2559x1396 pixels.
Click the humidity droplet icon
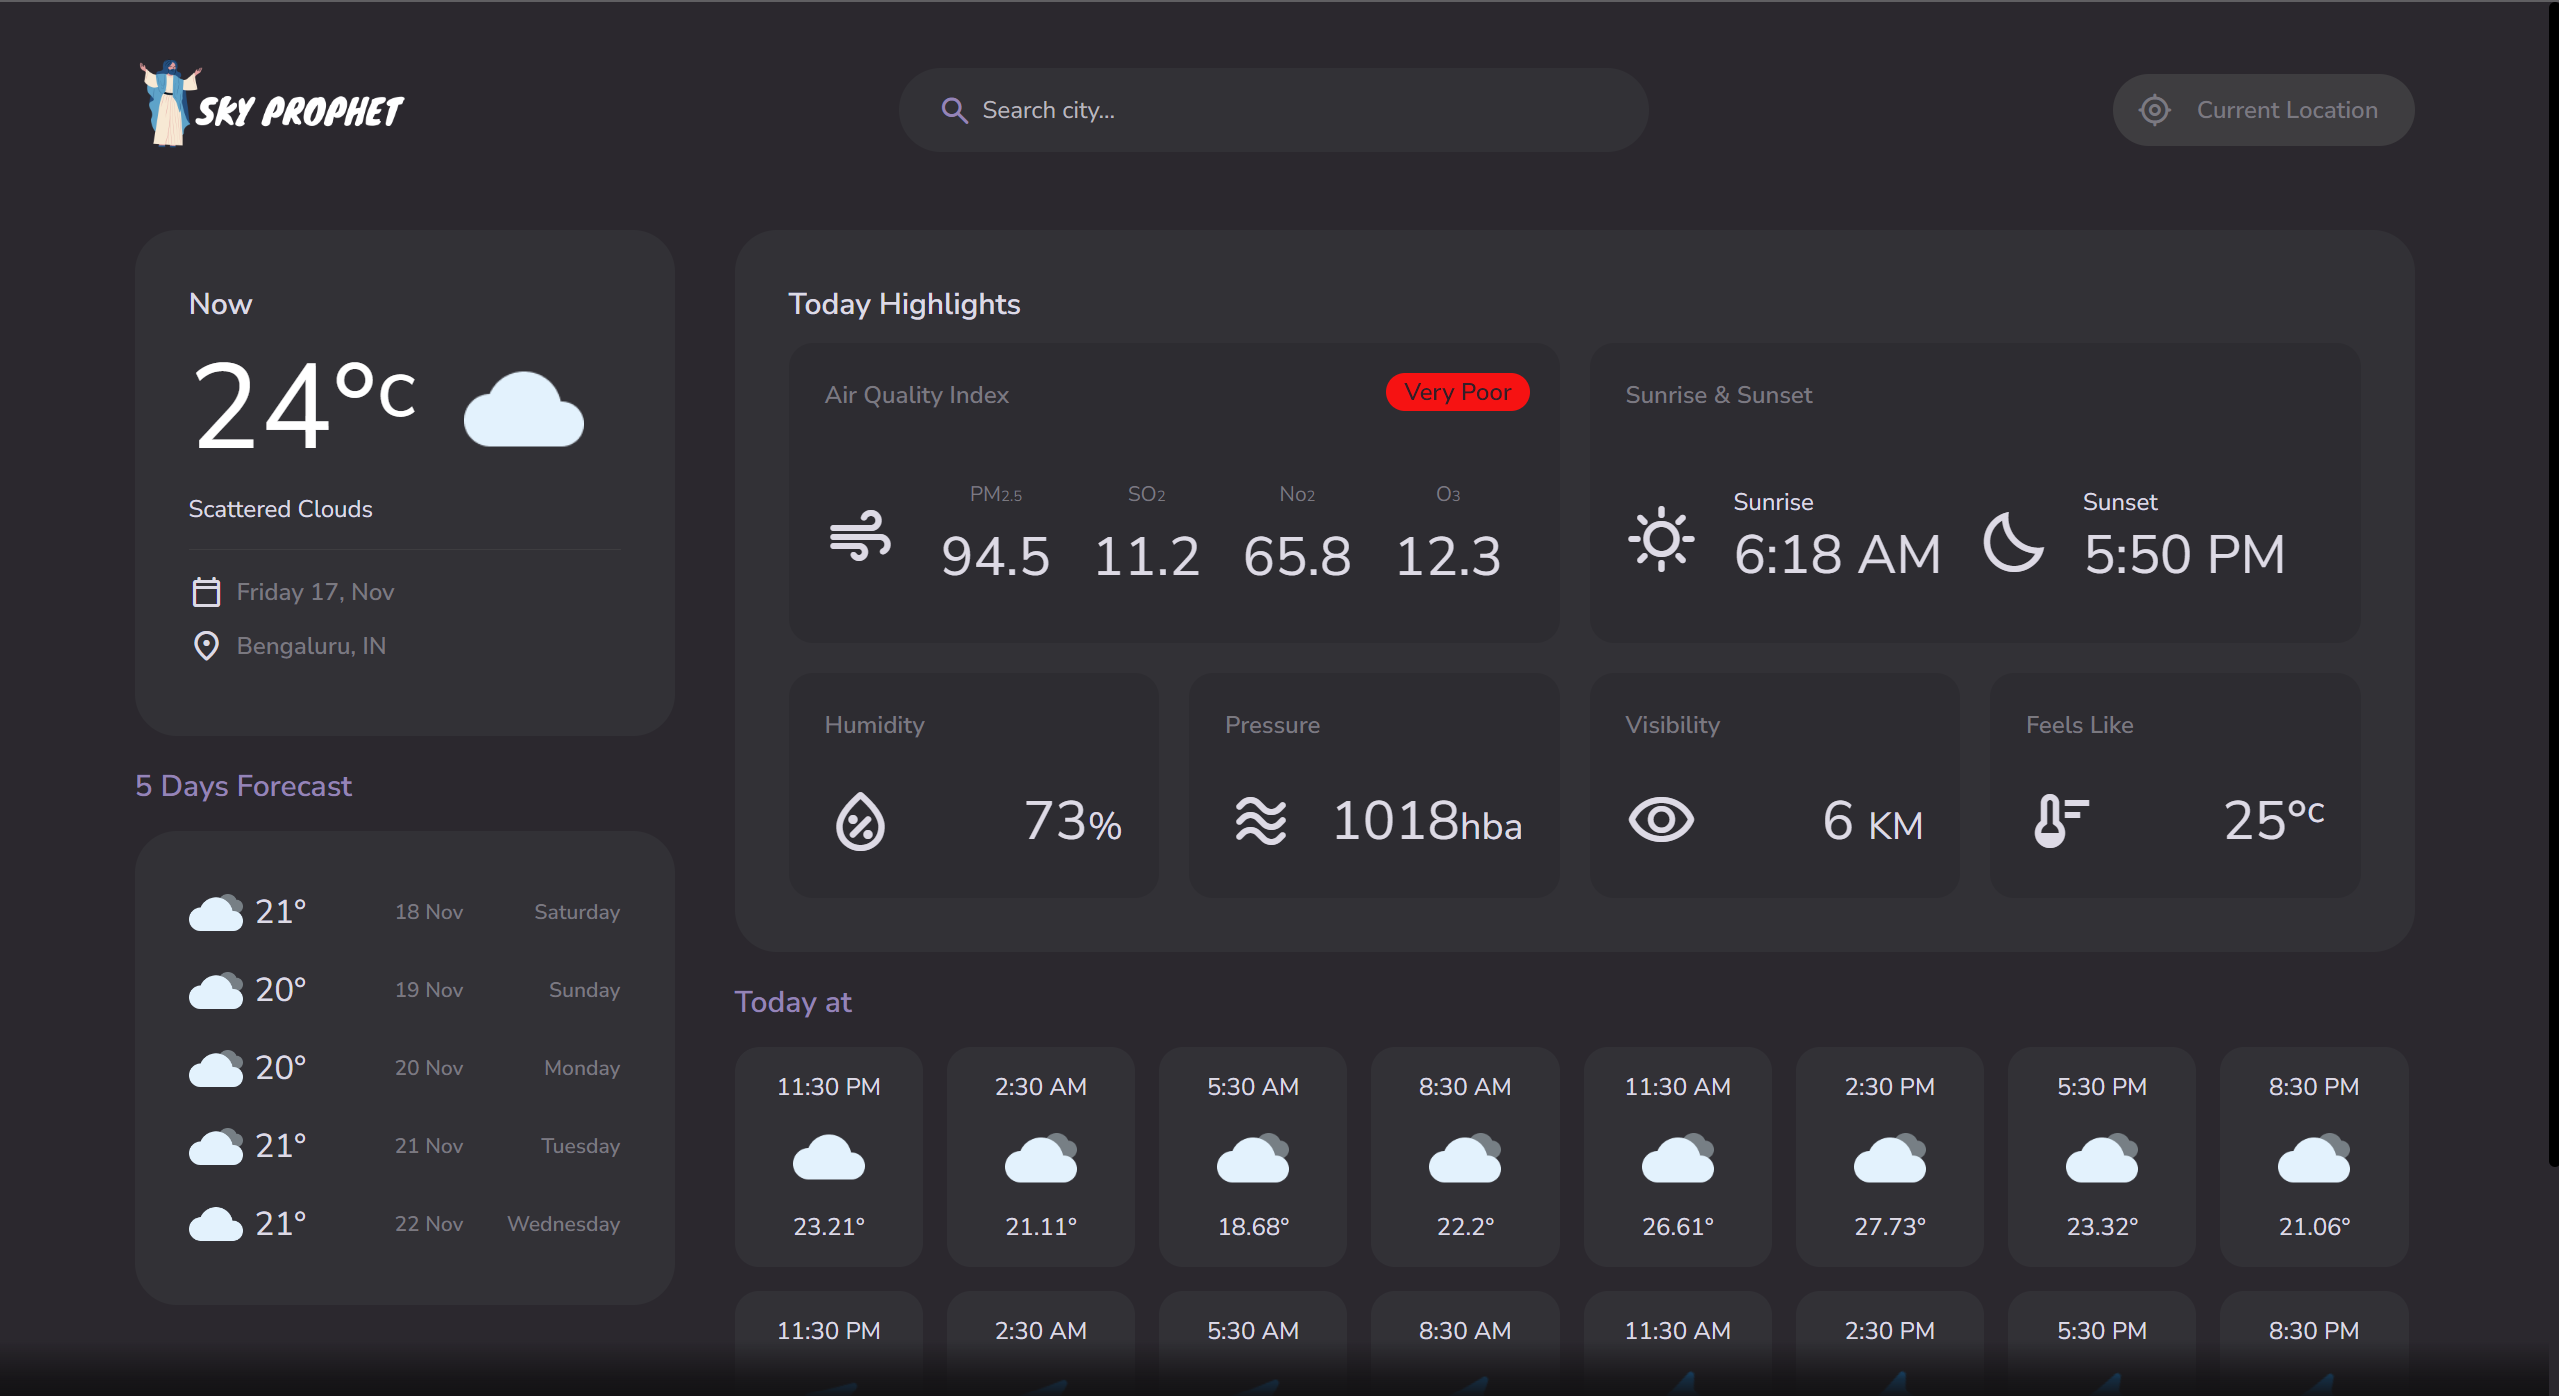tap(860, 822)
